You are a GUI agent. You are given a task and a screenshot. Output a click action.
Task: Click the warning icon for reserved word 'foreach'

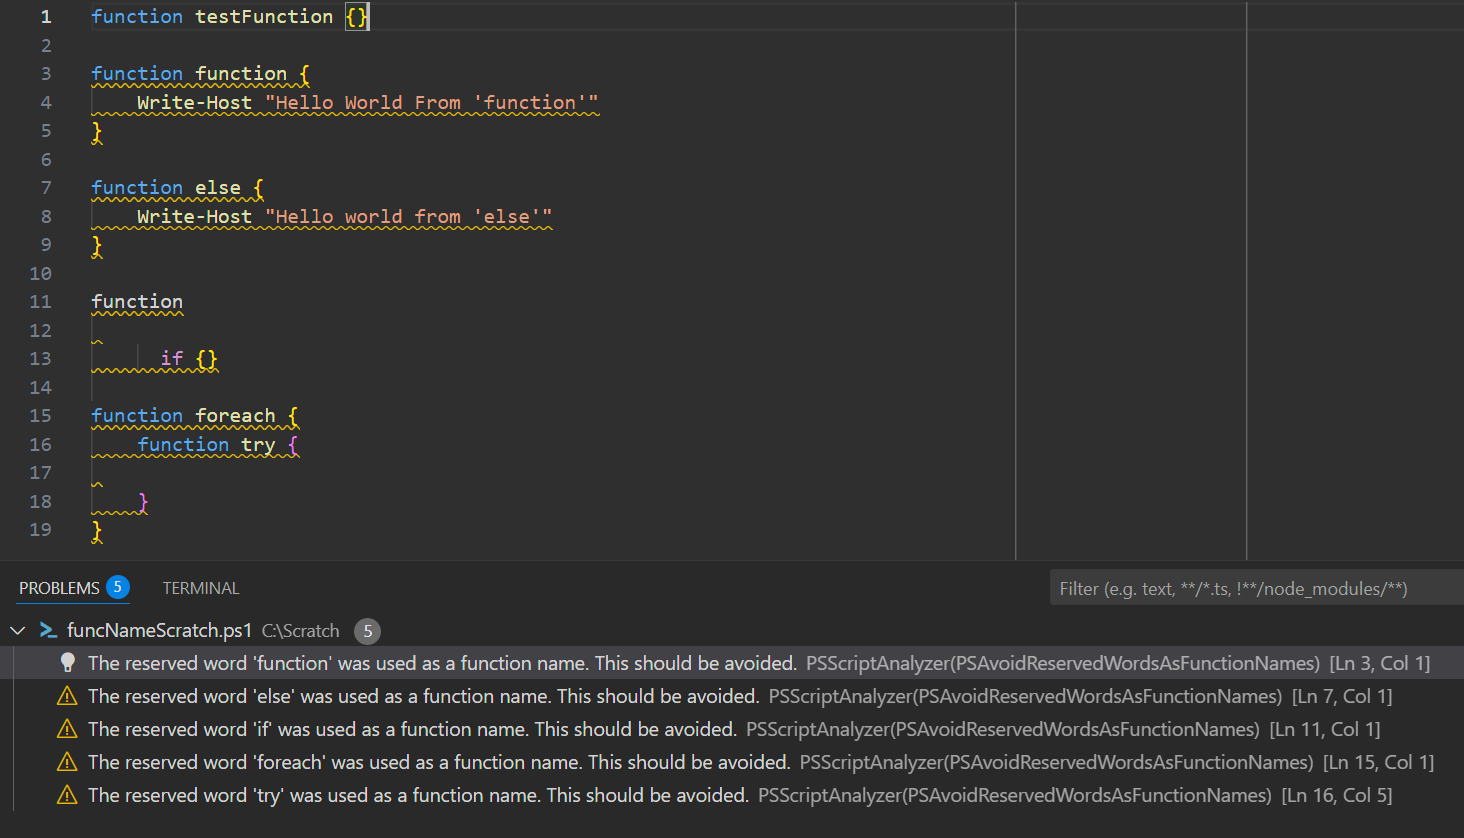[67, 762]
